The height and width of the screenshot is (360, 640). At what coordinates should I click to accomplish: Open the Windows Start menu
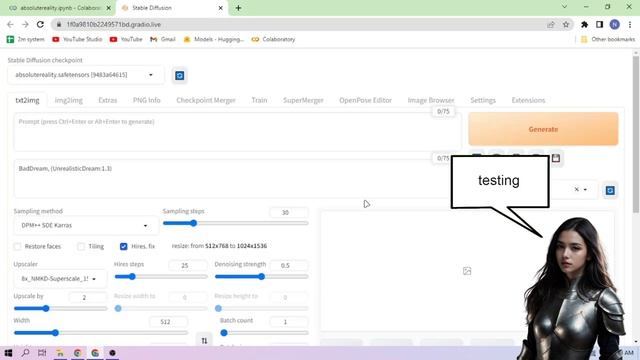point(8,353)
